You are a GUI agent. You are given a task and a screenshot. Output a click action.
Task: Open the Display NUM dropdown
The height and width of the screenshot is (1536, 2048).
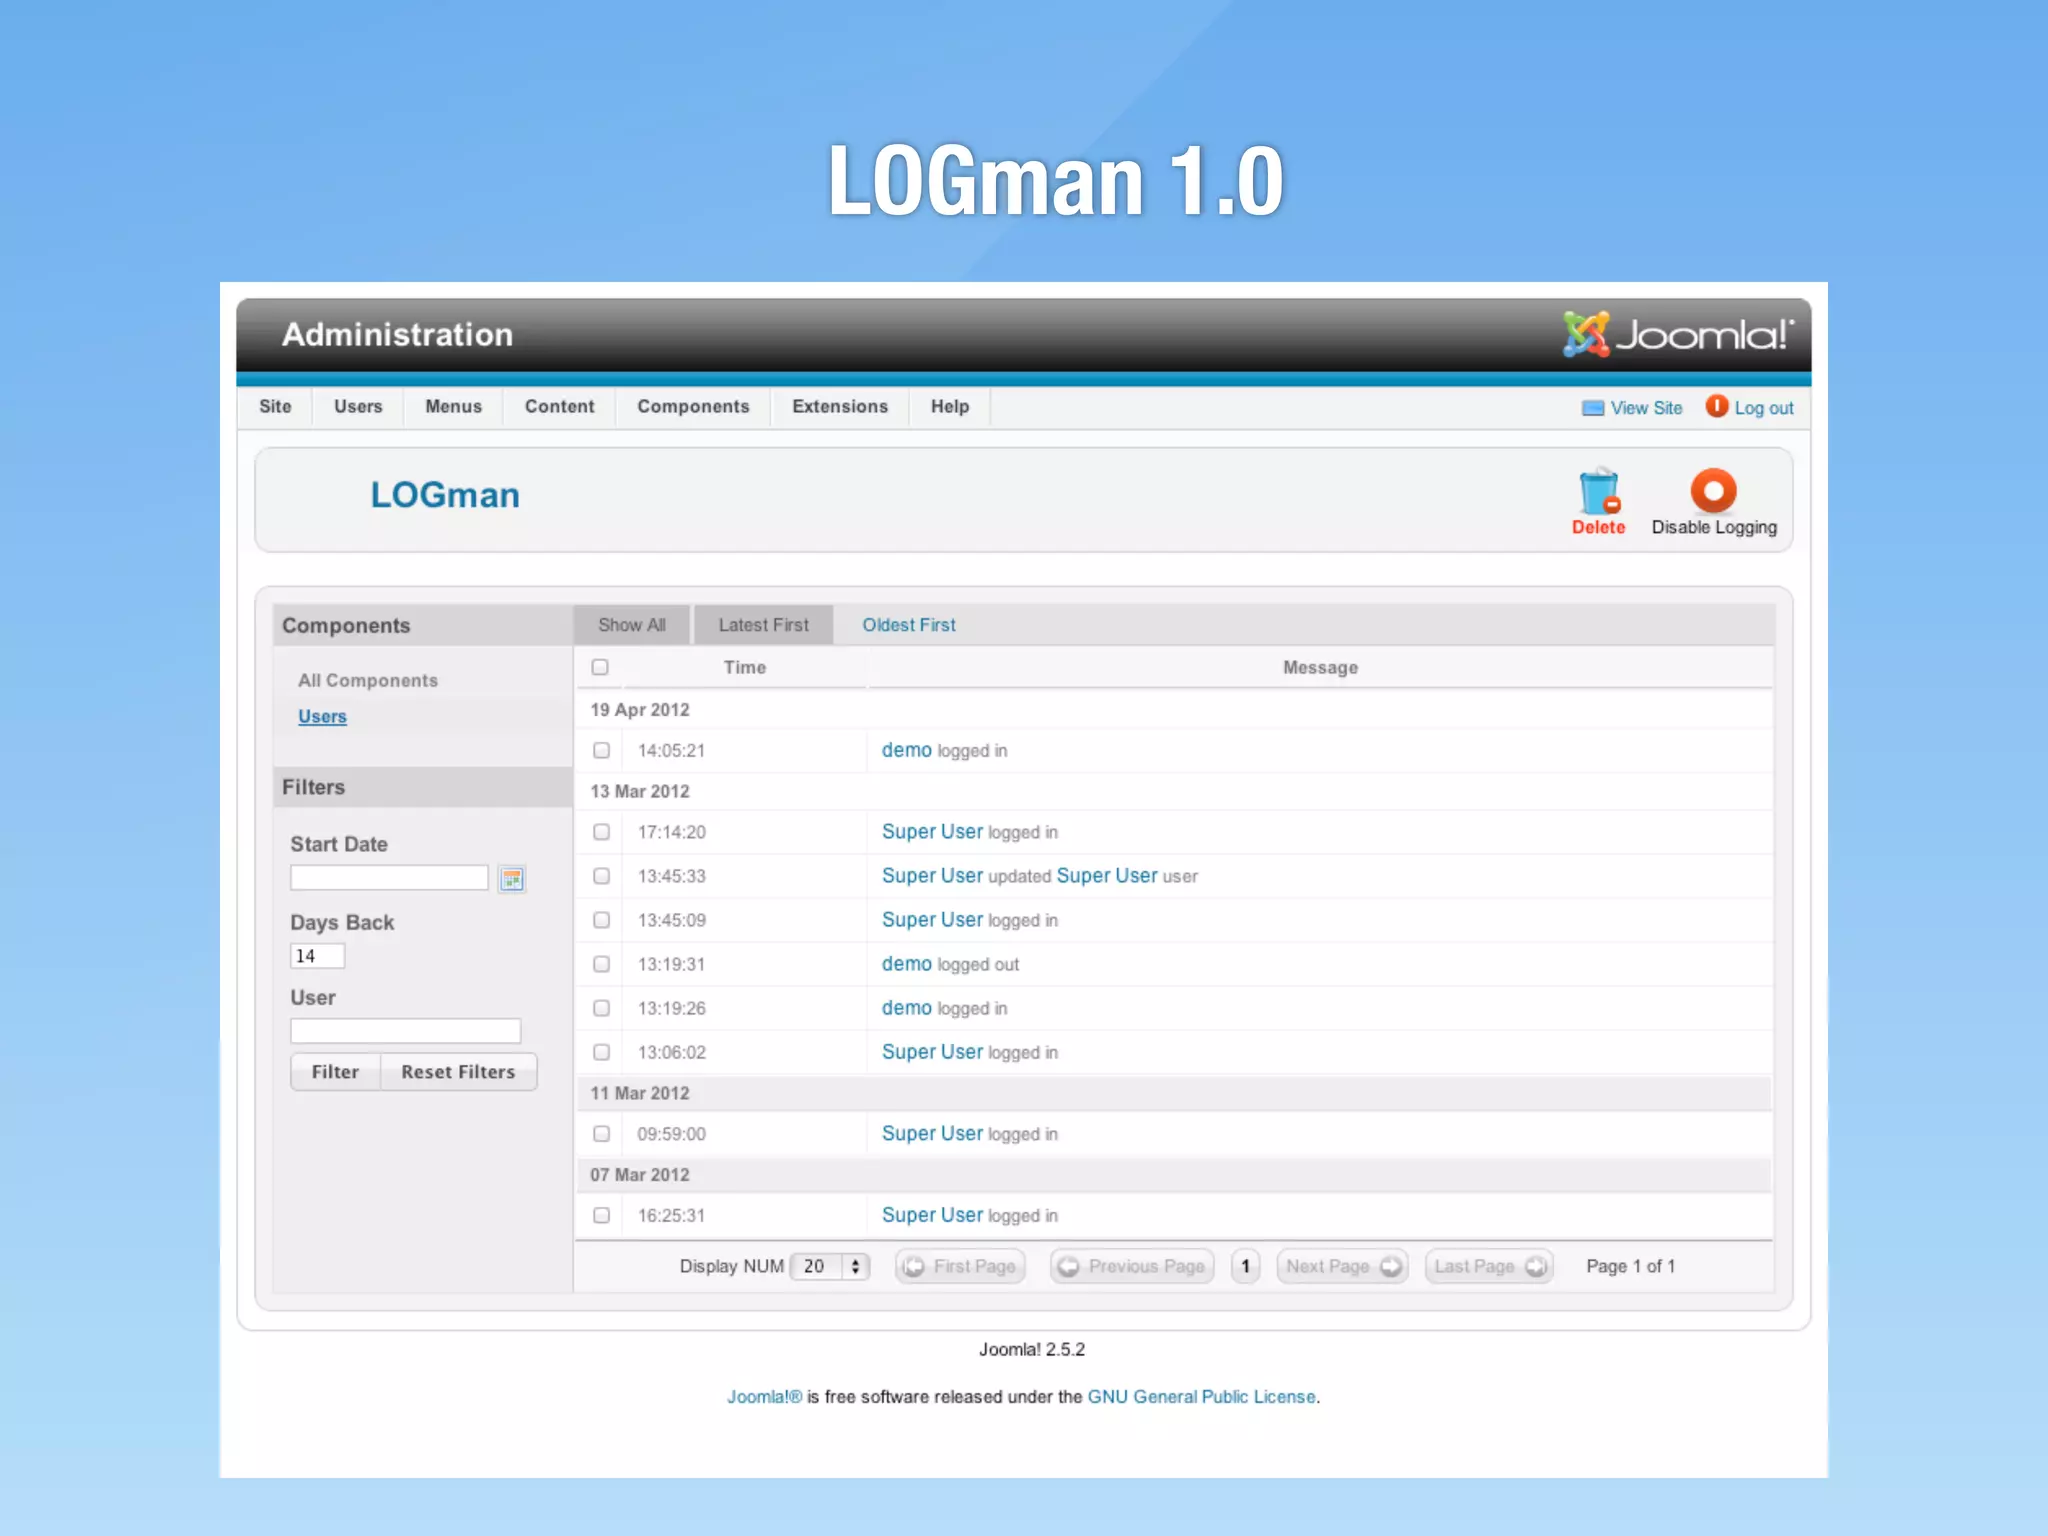[x=830, y=1266]
